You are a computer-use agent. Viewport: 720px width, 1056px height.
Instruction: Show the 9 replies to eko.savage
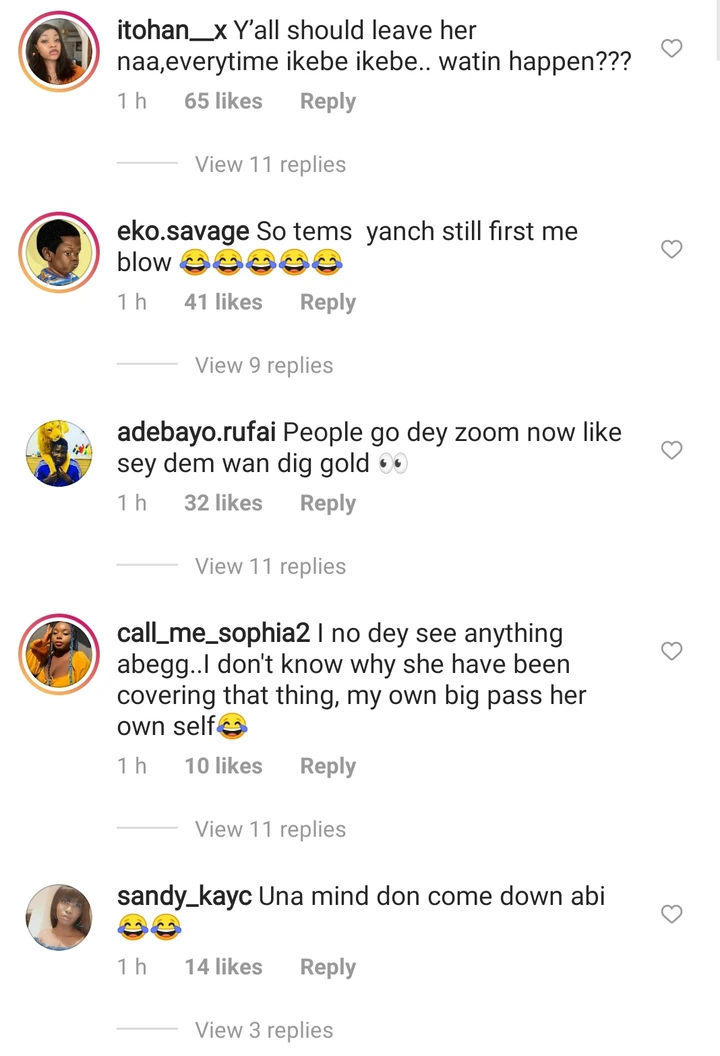coord(264,366)
